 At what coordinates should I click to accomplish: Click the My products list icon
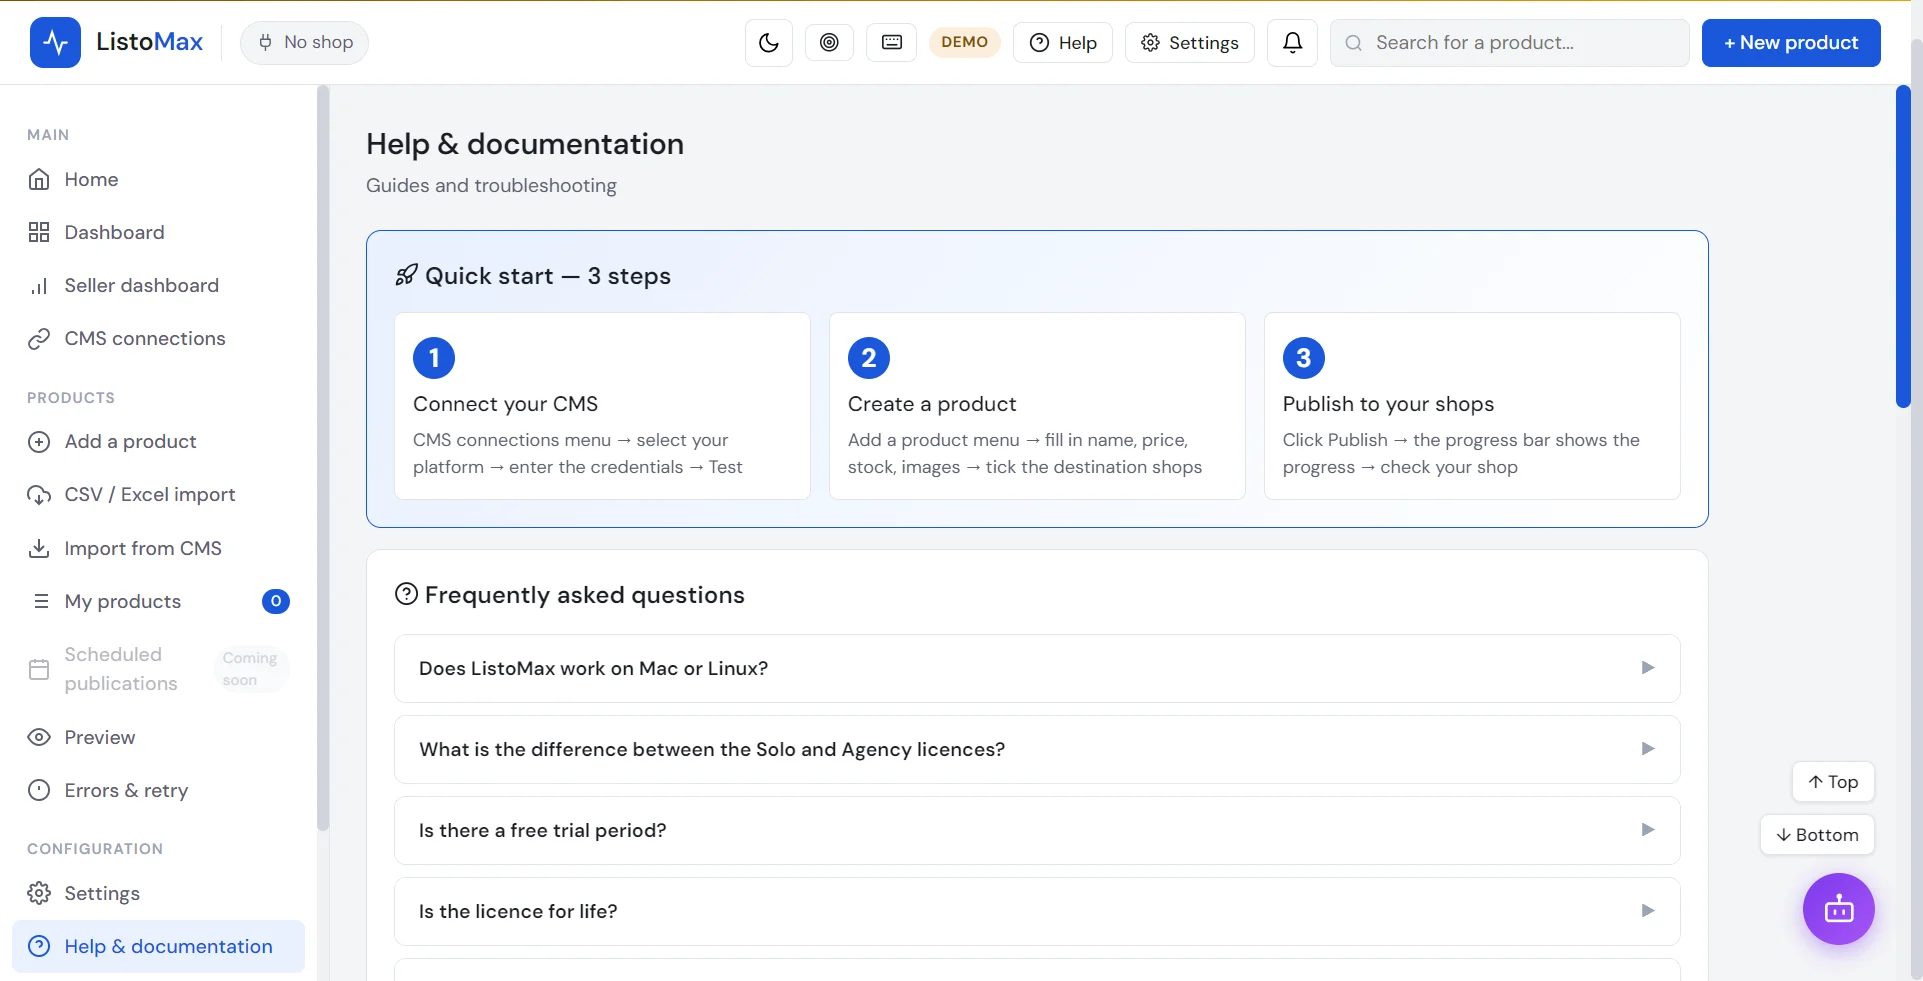click(41, 601)
